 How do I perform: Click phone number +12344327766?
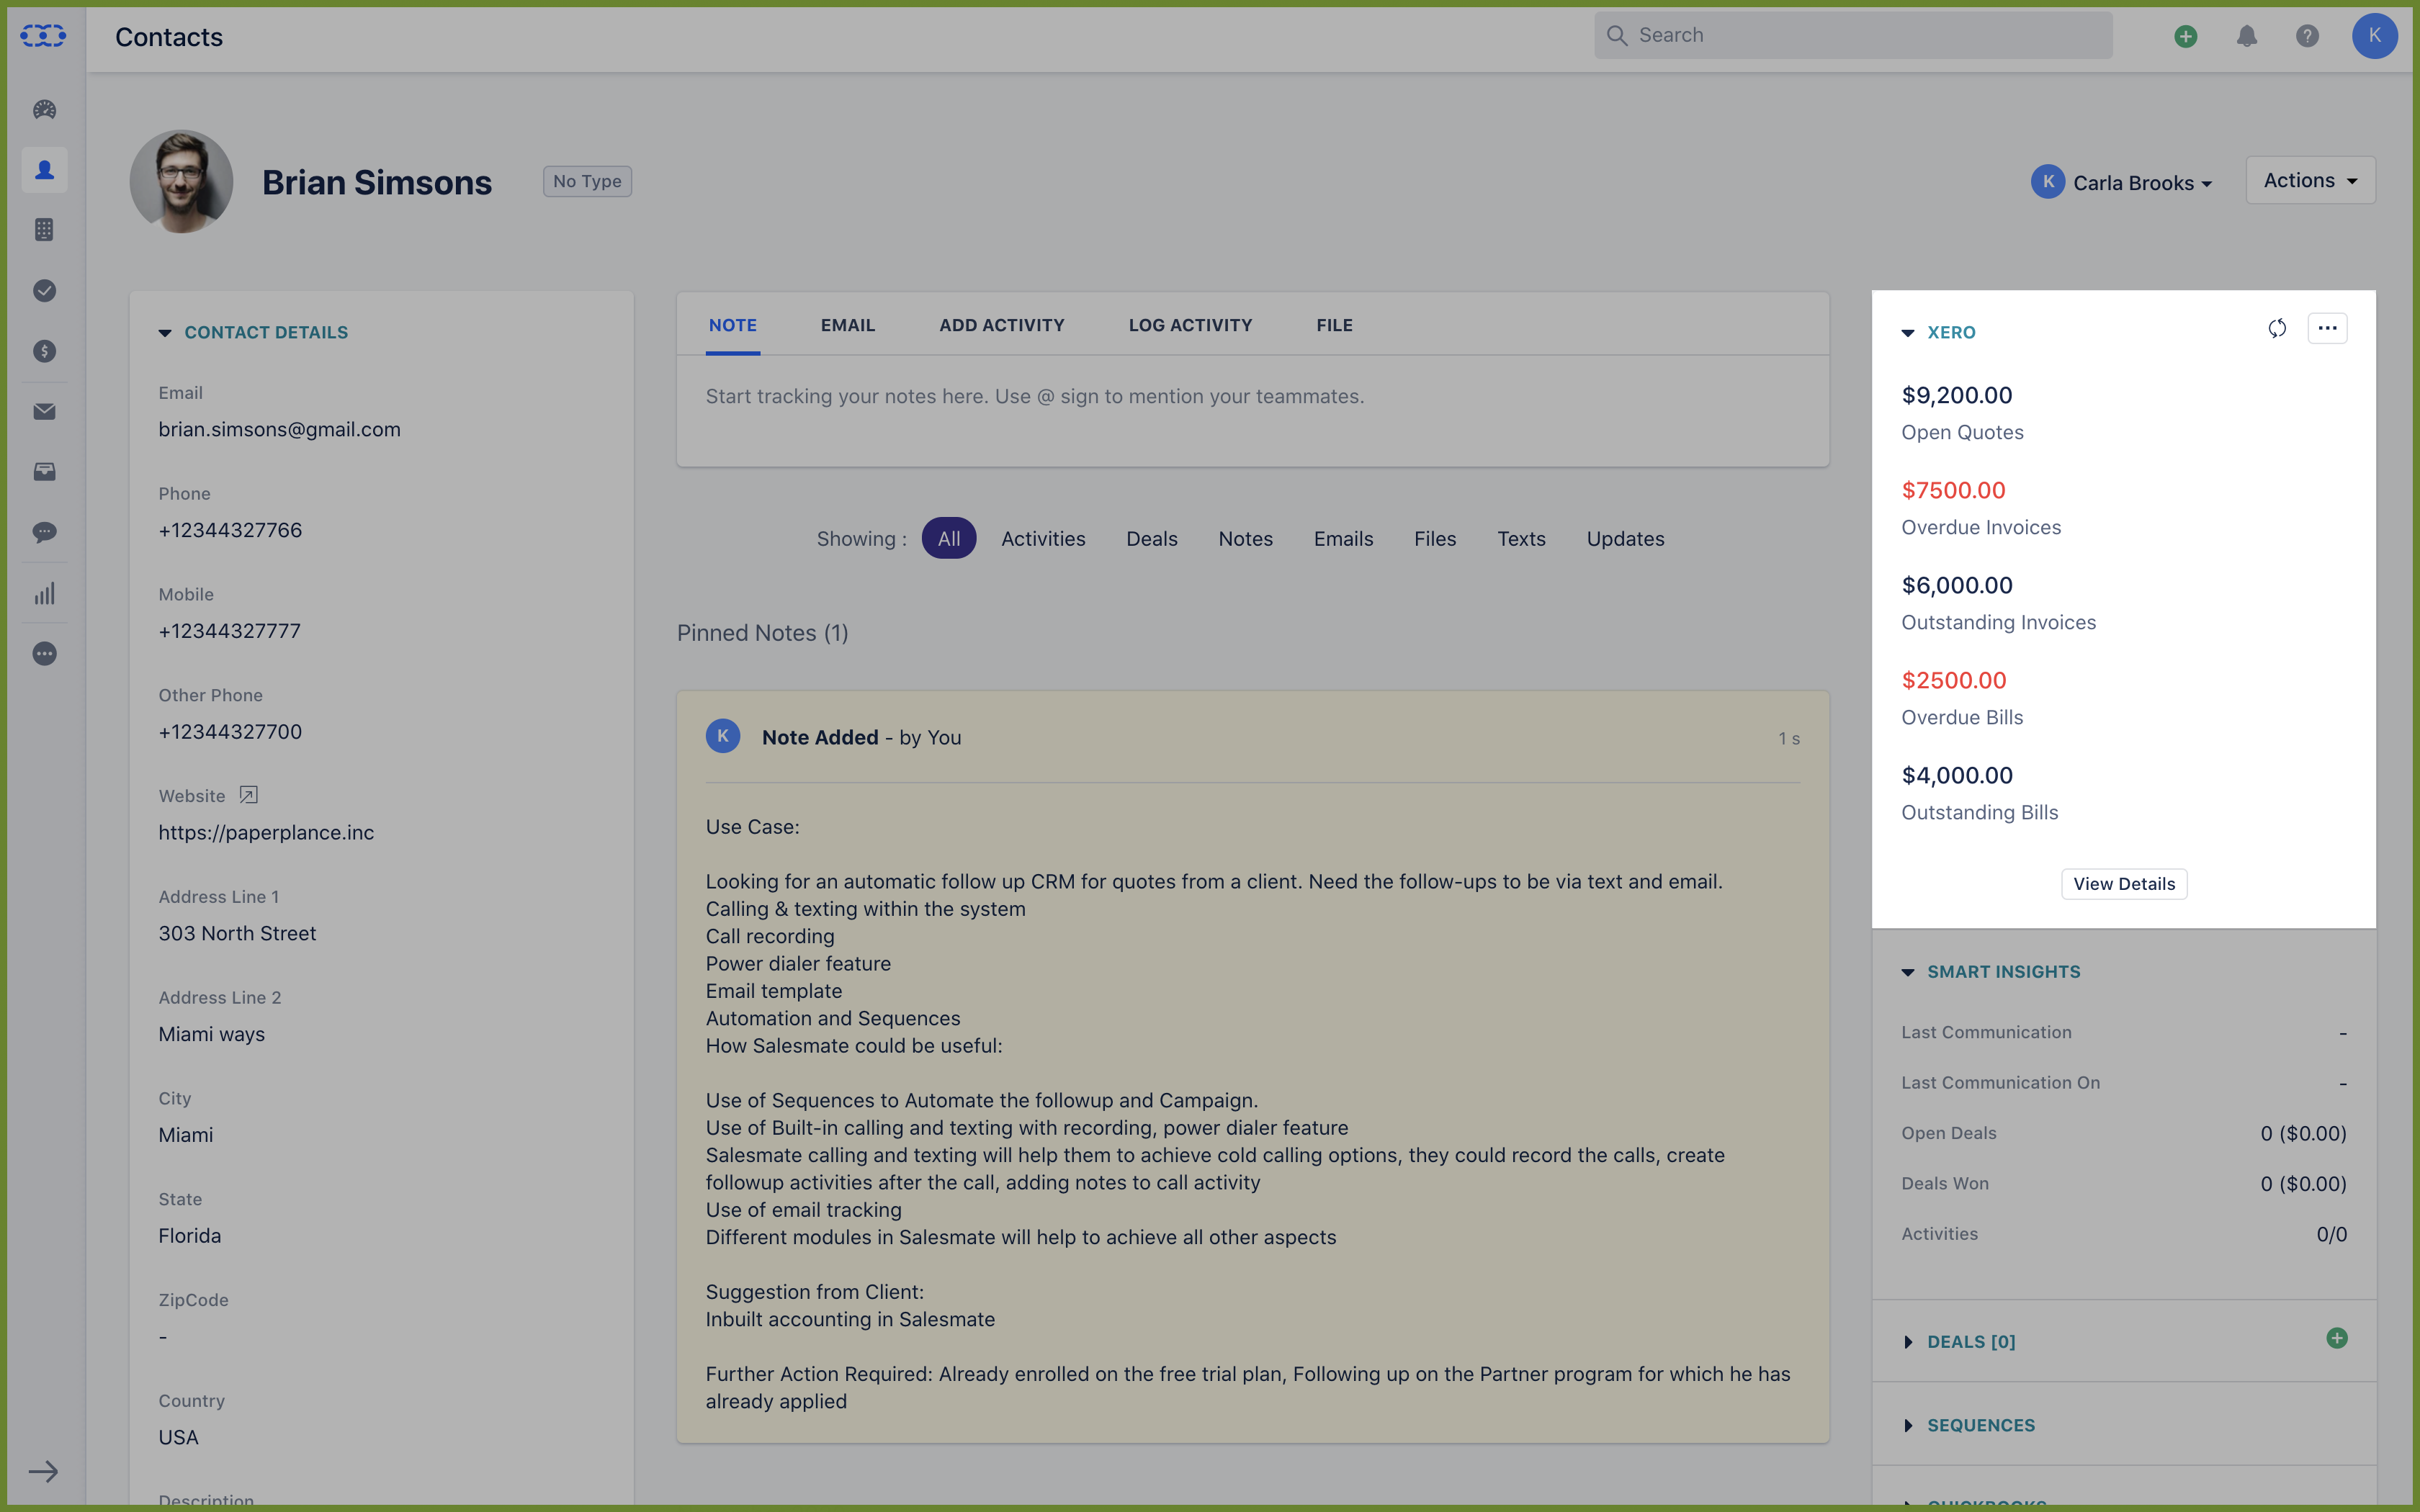(x=230, y=530)
